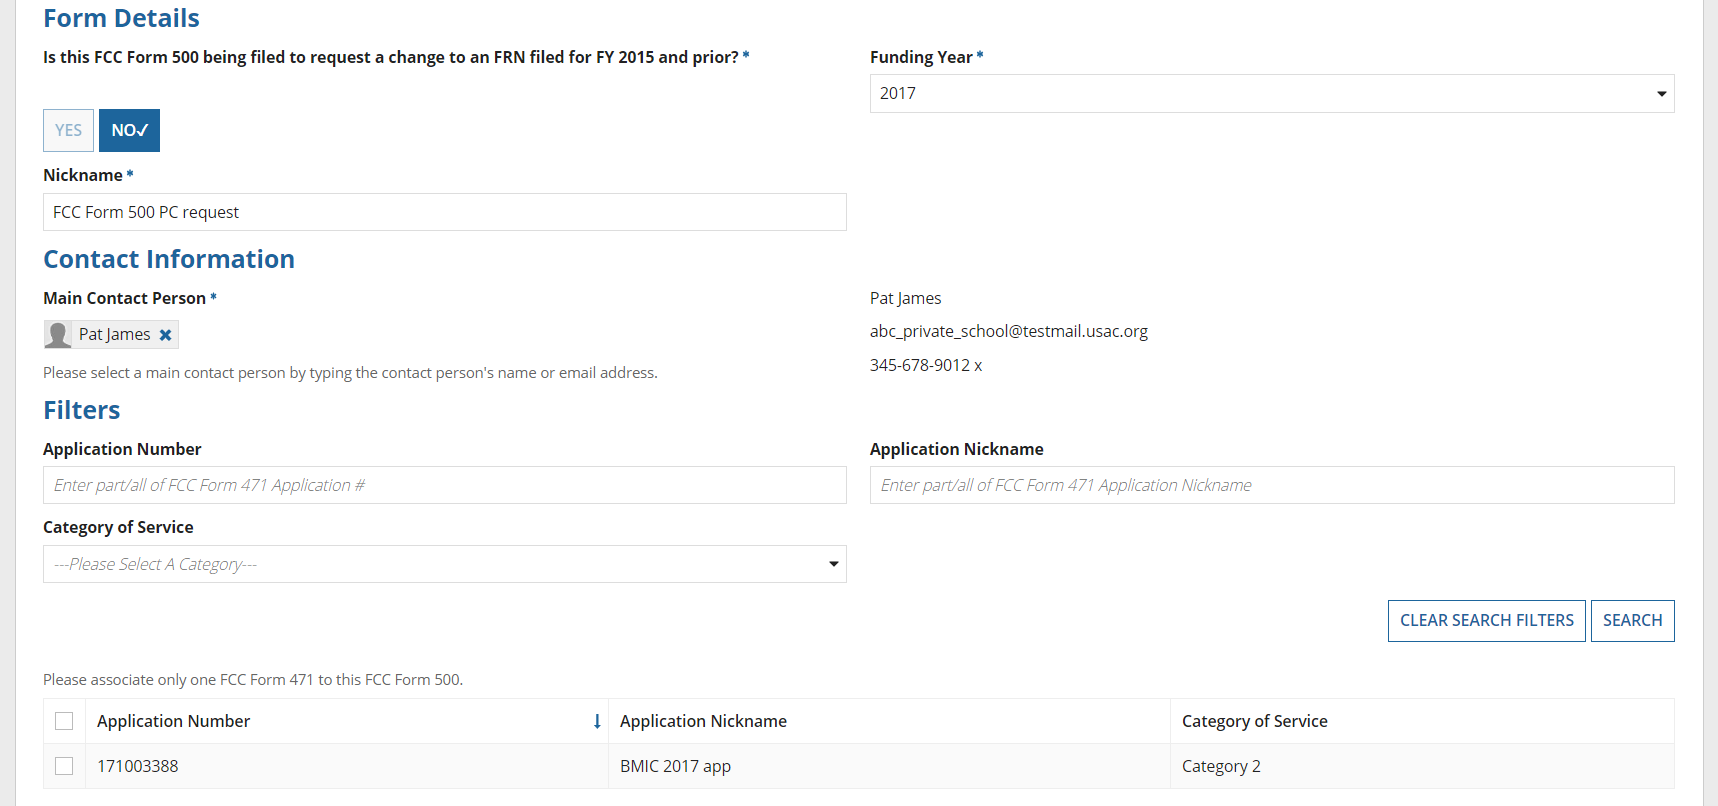Click the Application Number filter field
This screenshot has height=806, width=1718.
pos(444,485)
